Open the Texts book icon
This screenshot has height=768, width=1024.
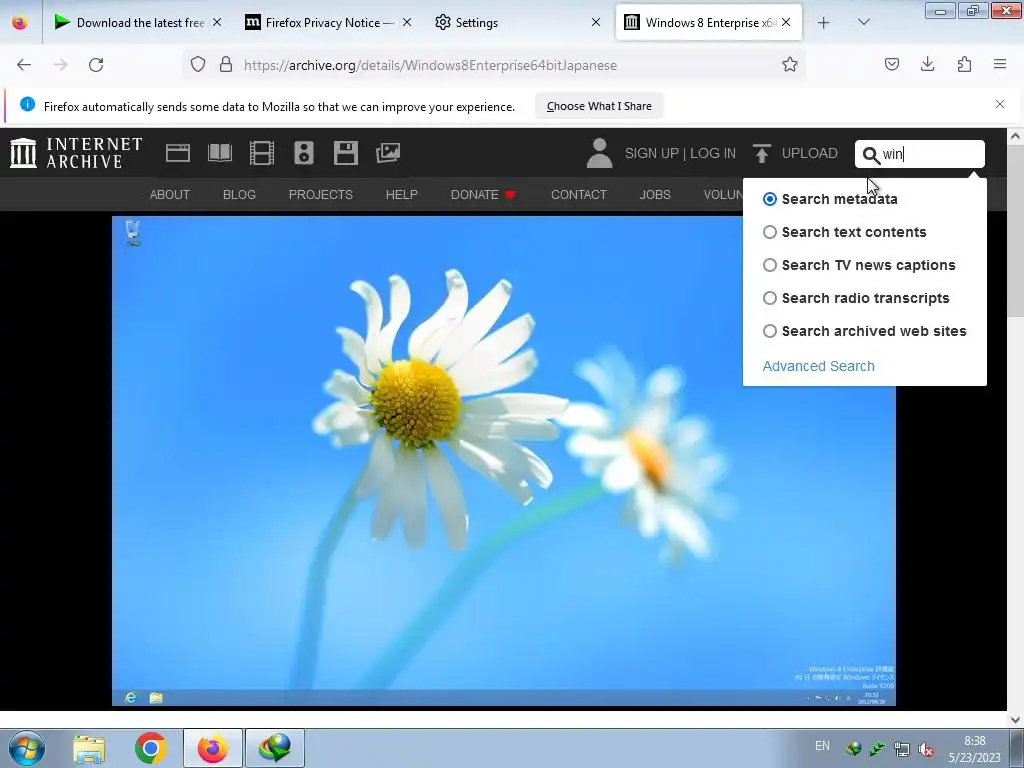pos(219,153)
